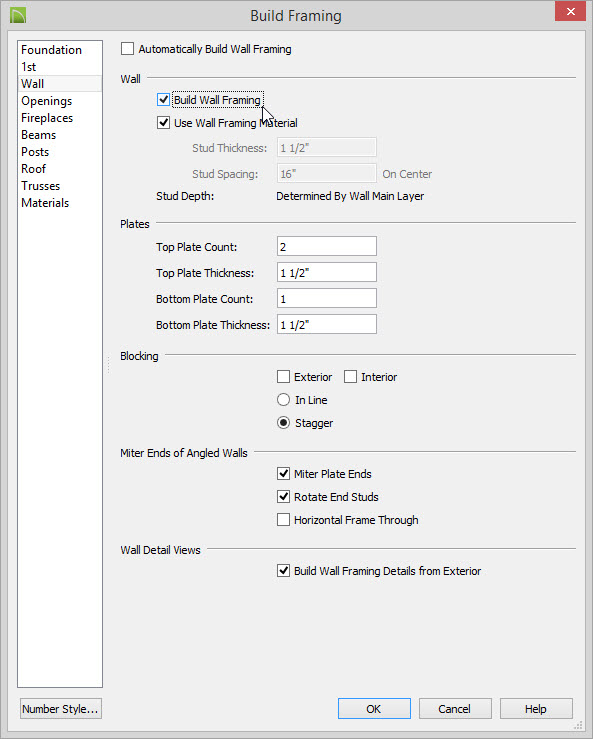Enable Interior blocking checkbox

(x=350, y=377)
